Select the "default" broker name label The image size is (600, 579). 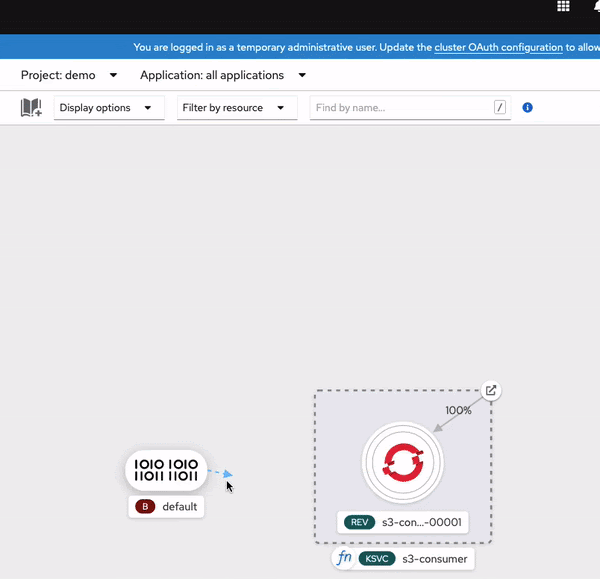click(x=179, y=507)
